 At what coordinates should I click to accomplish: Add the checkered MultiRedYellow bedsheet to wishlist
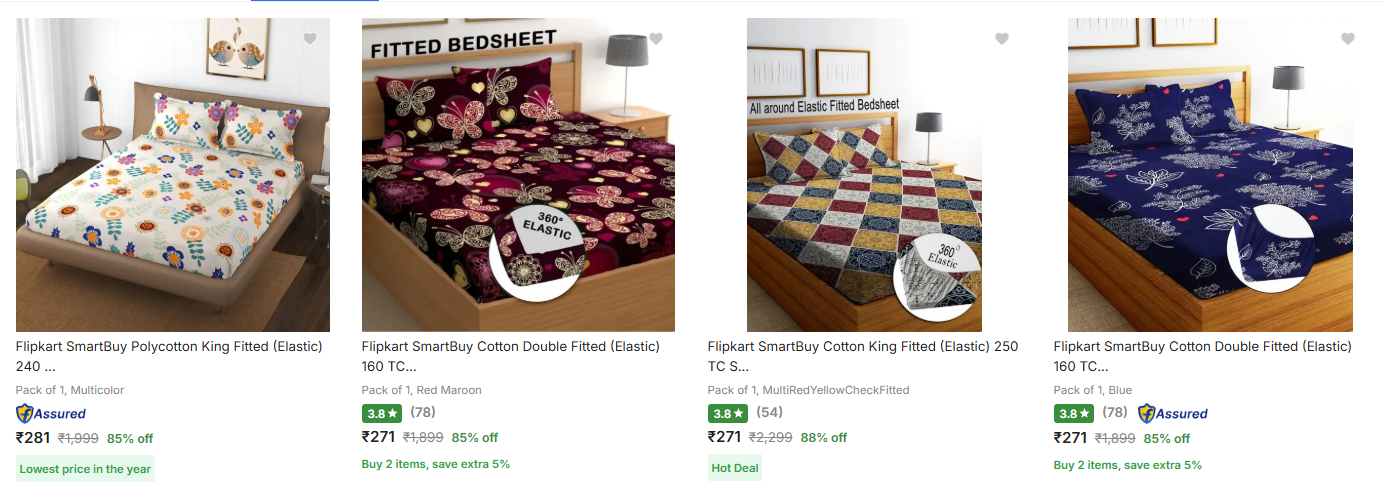1002,39
